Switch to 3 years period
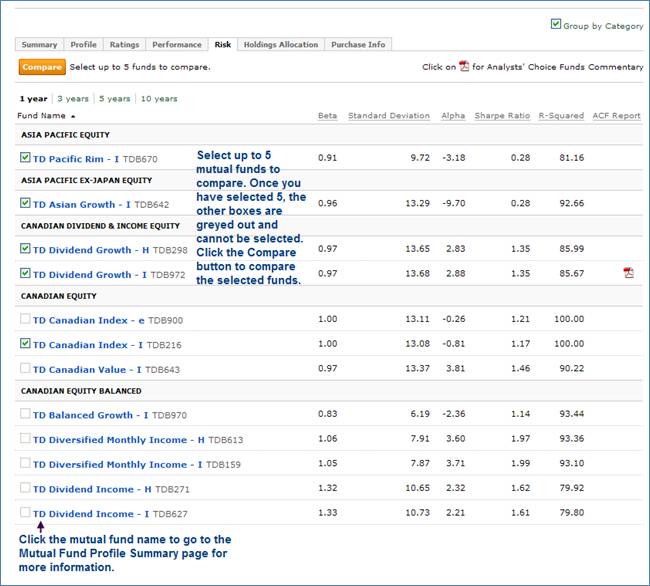 point(73,99)
